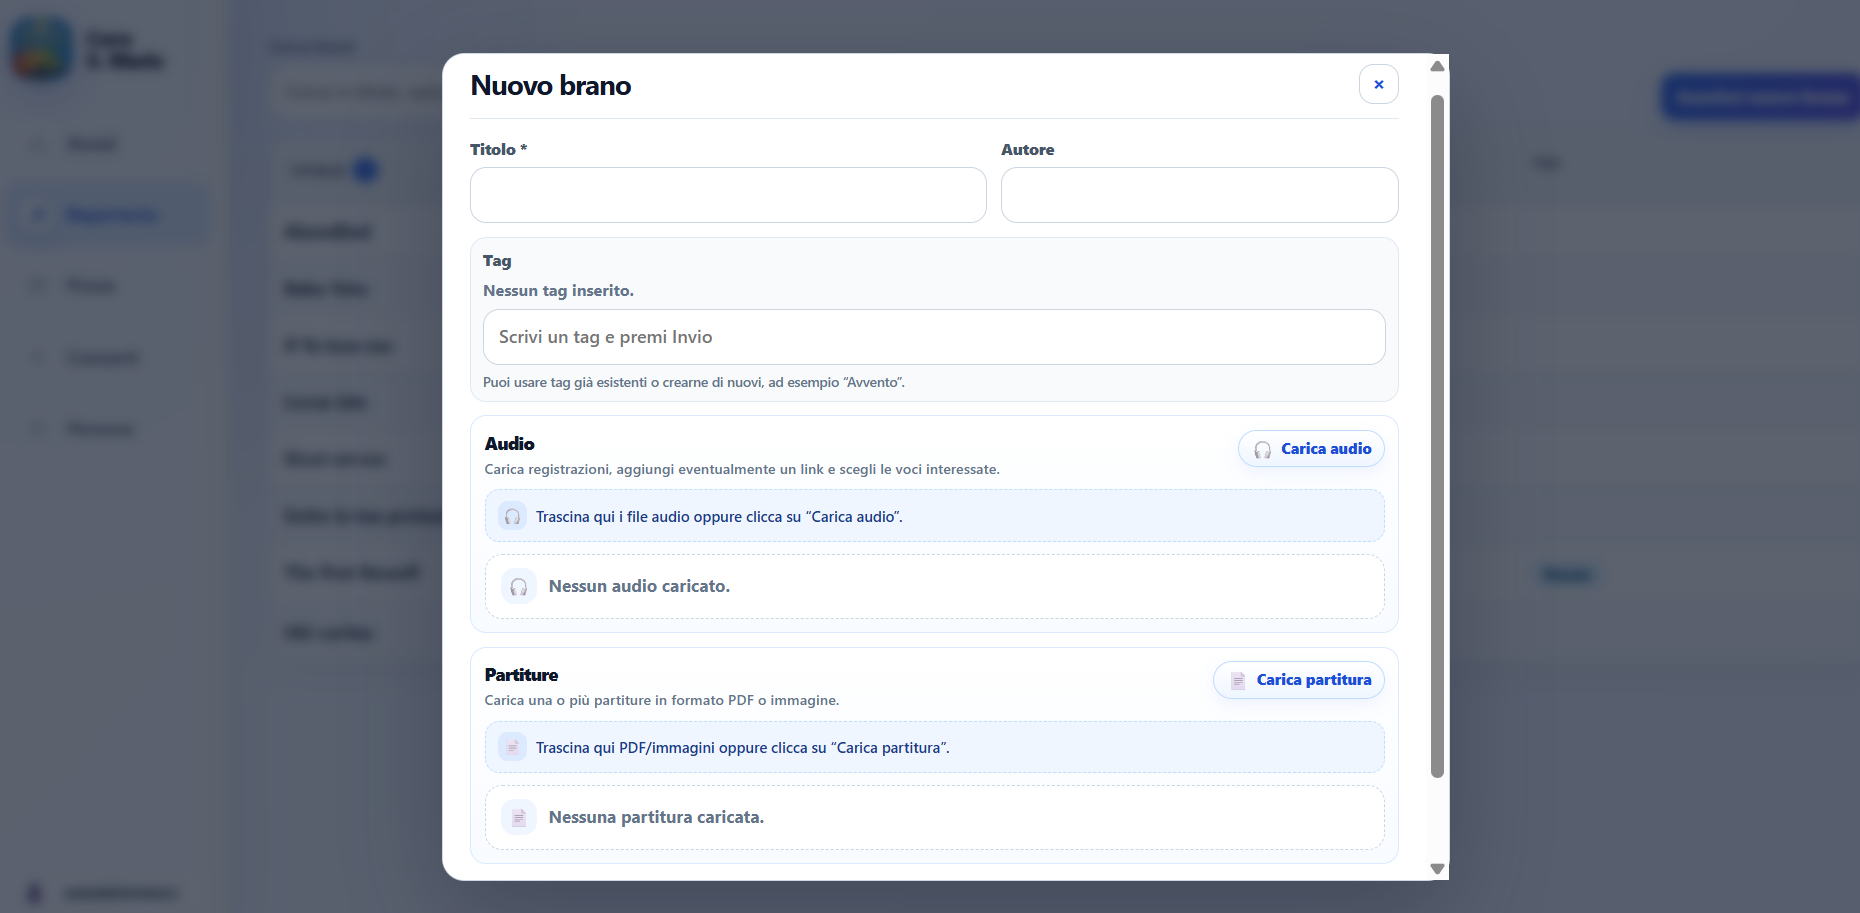1860x913 pixels.
Task: Focus the Autore text field
Action: click(1199, 195)
